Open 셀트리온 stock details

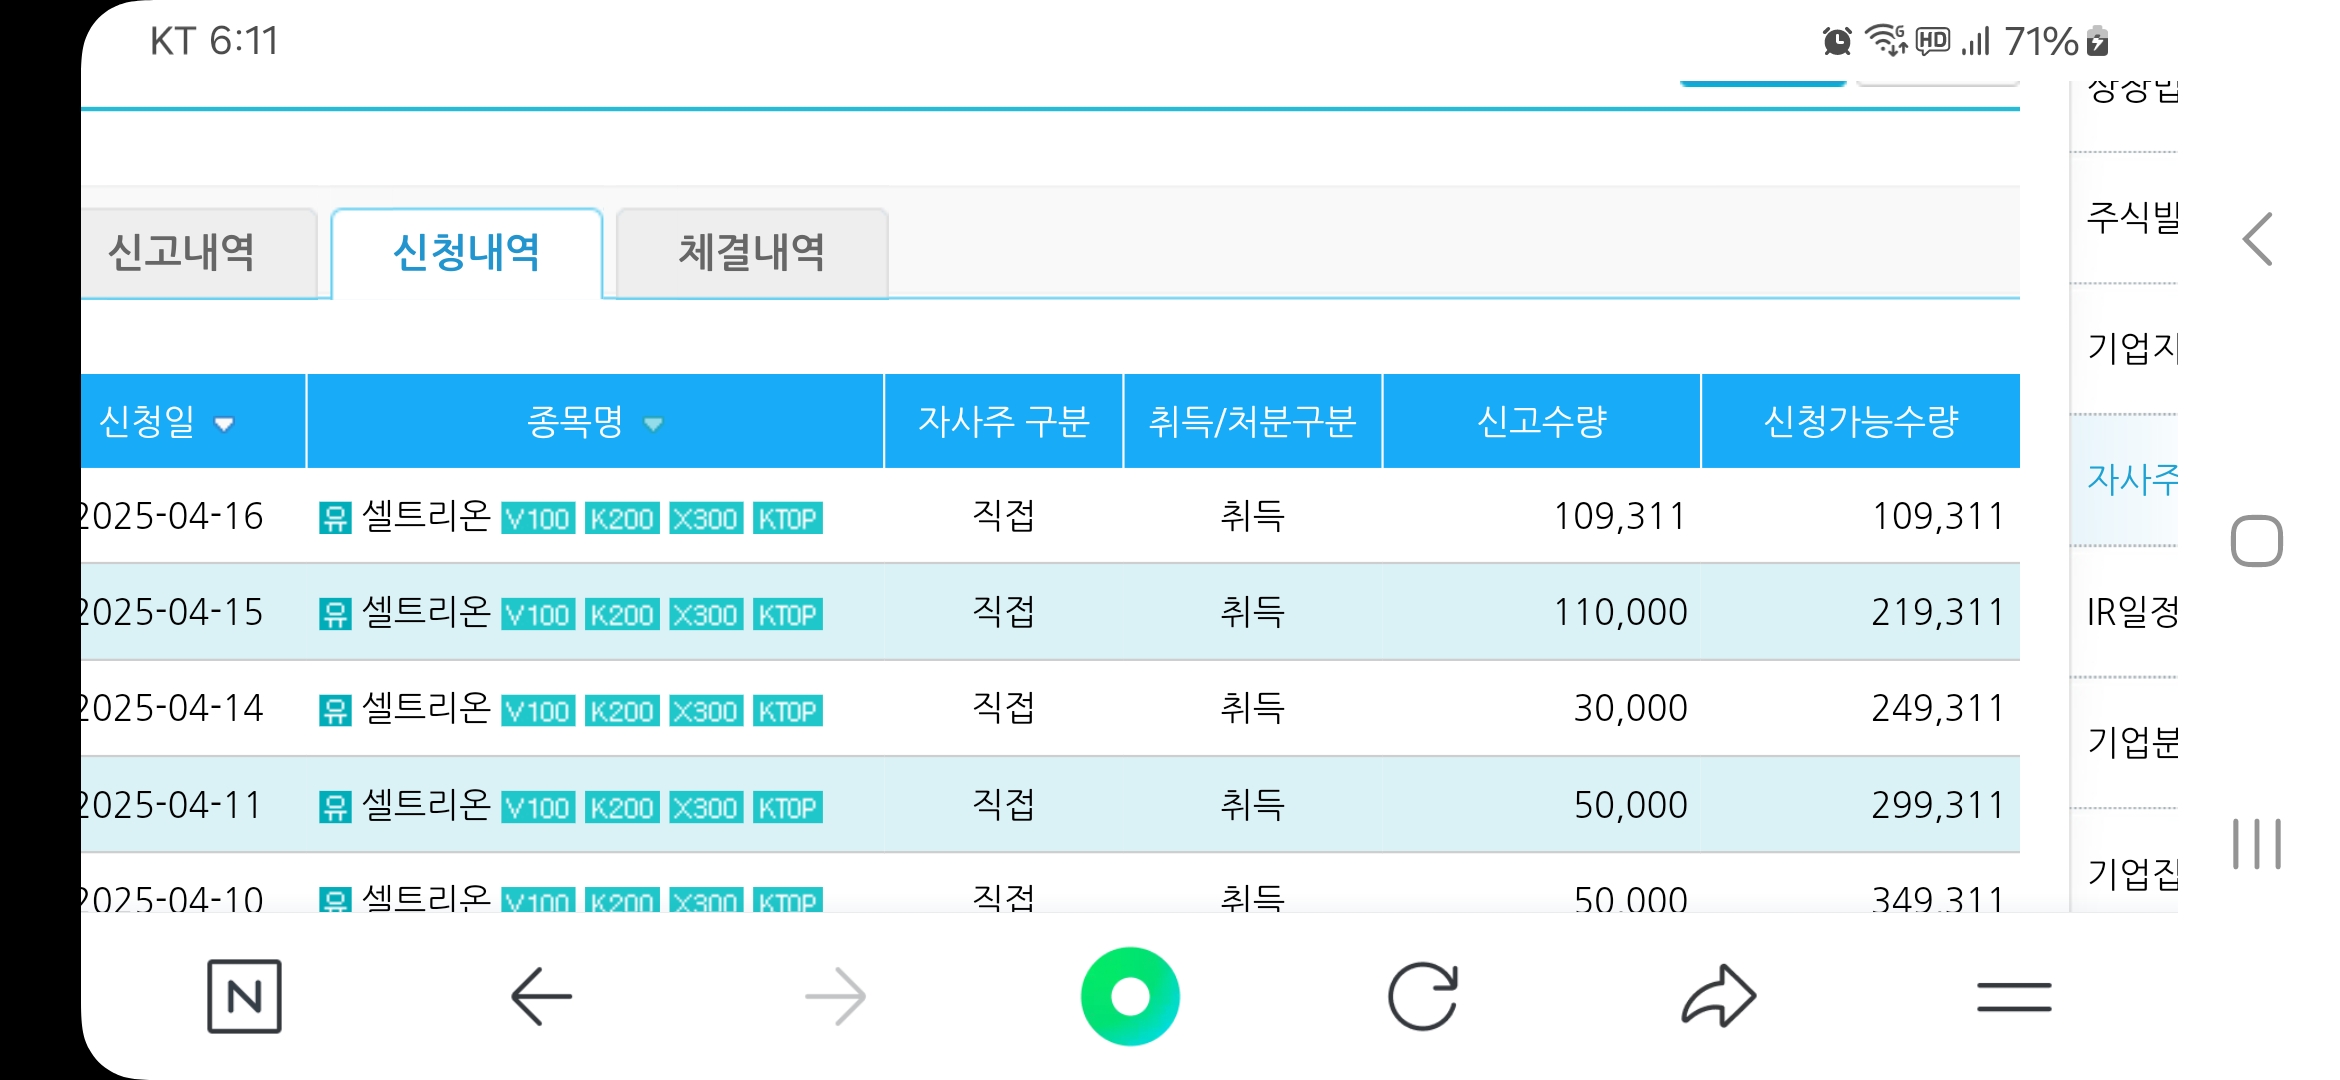click(x=425, y=517)
